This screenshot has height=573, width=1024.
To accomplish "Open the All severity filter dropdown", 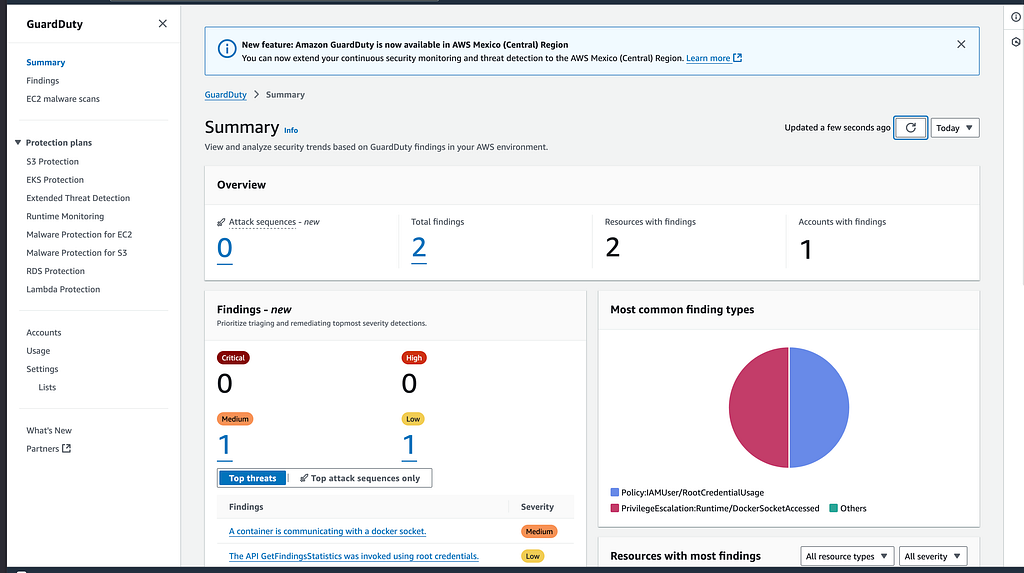I will point(933,556).
